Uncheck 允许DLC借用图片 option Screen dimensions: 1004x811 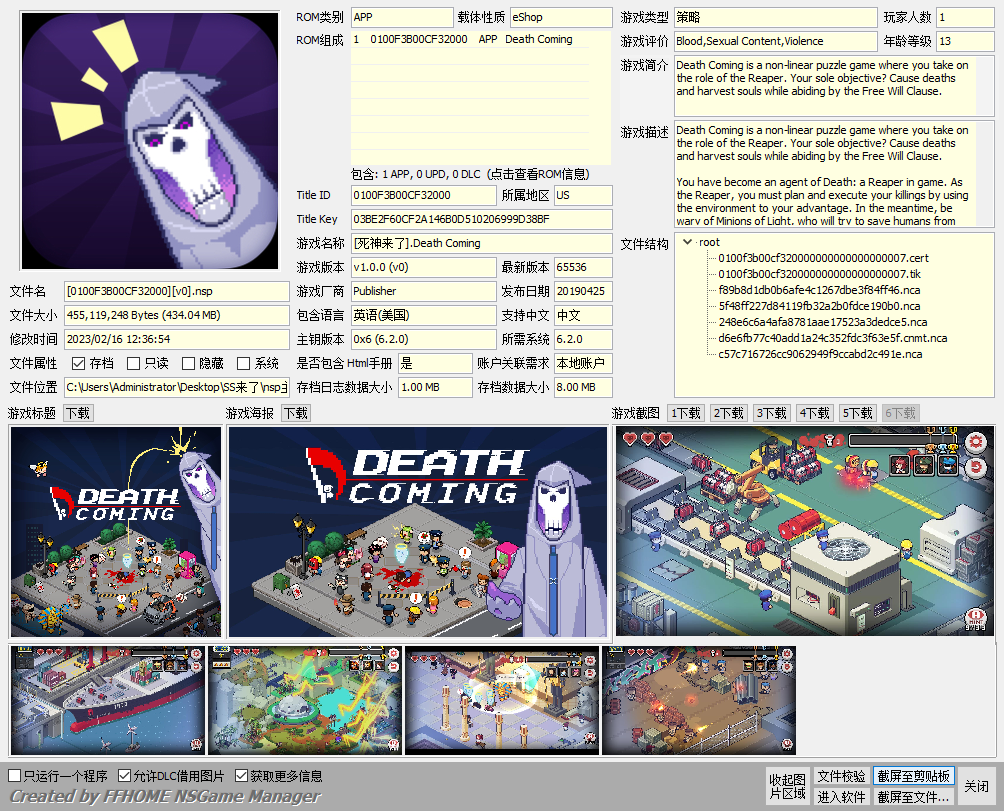pos(125,776)
